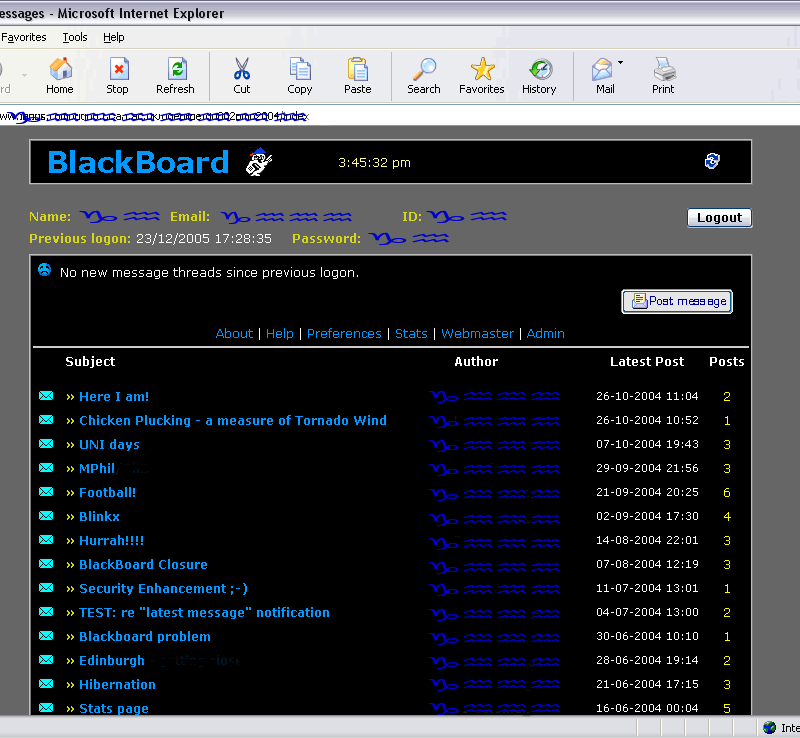800x738 pixels.
Task: Click envelope icon beside BlackBoard Closure
Action: point(46,563)
